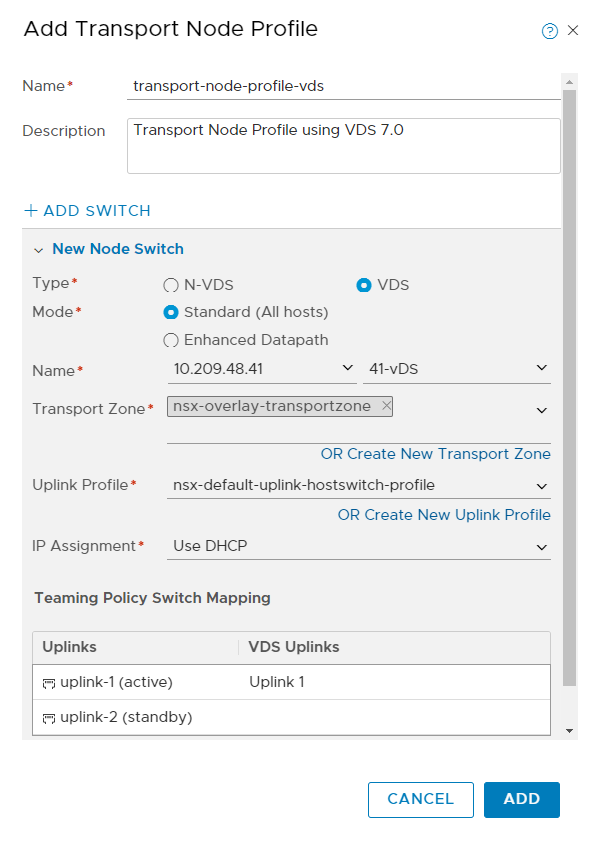Click the plus icon beside ADD SWITCH
This screenshot has width=594, height=842.
click(31, 210)
